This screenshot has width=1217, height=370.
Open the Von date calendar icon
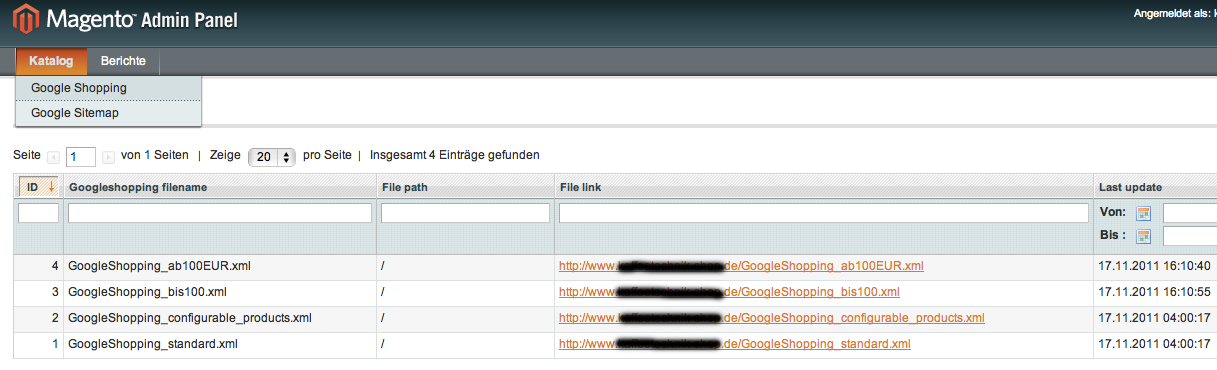(x=1144, y=213)
